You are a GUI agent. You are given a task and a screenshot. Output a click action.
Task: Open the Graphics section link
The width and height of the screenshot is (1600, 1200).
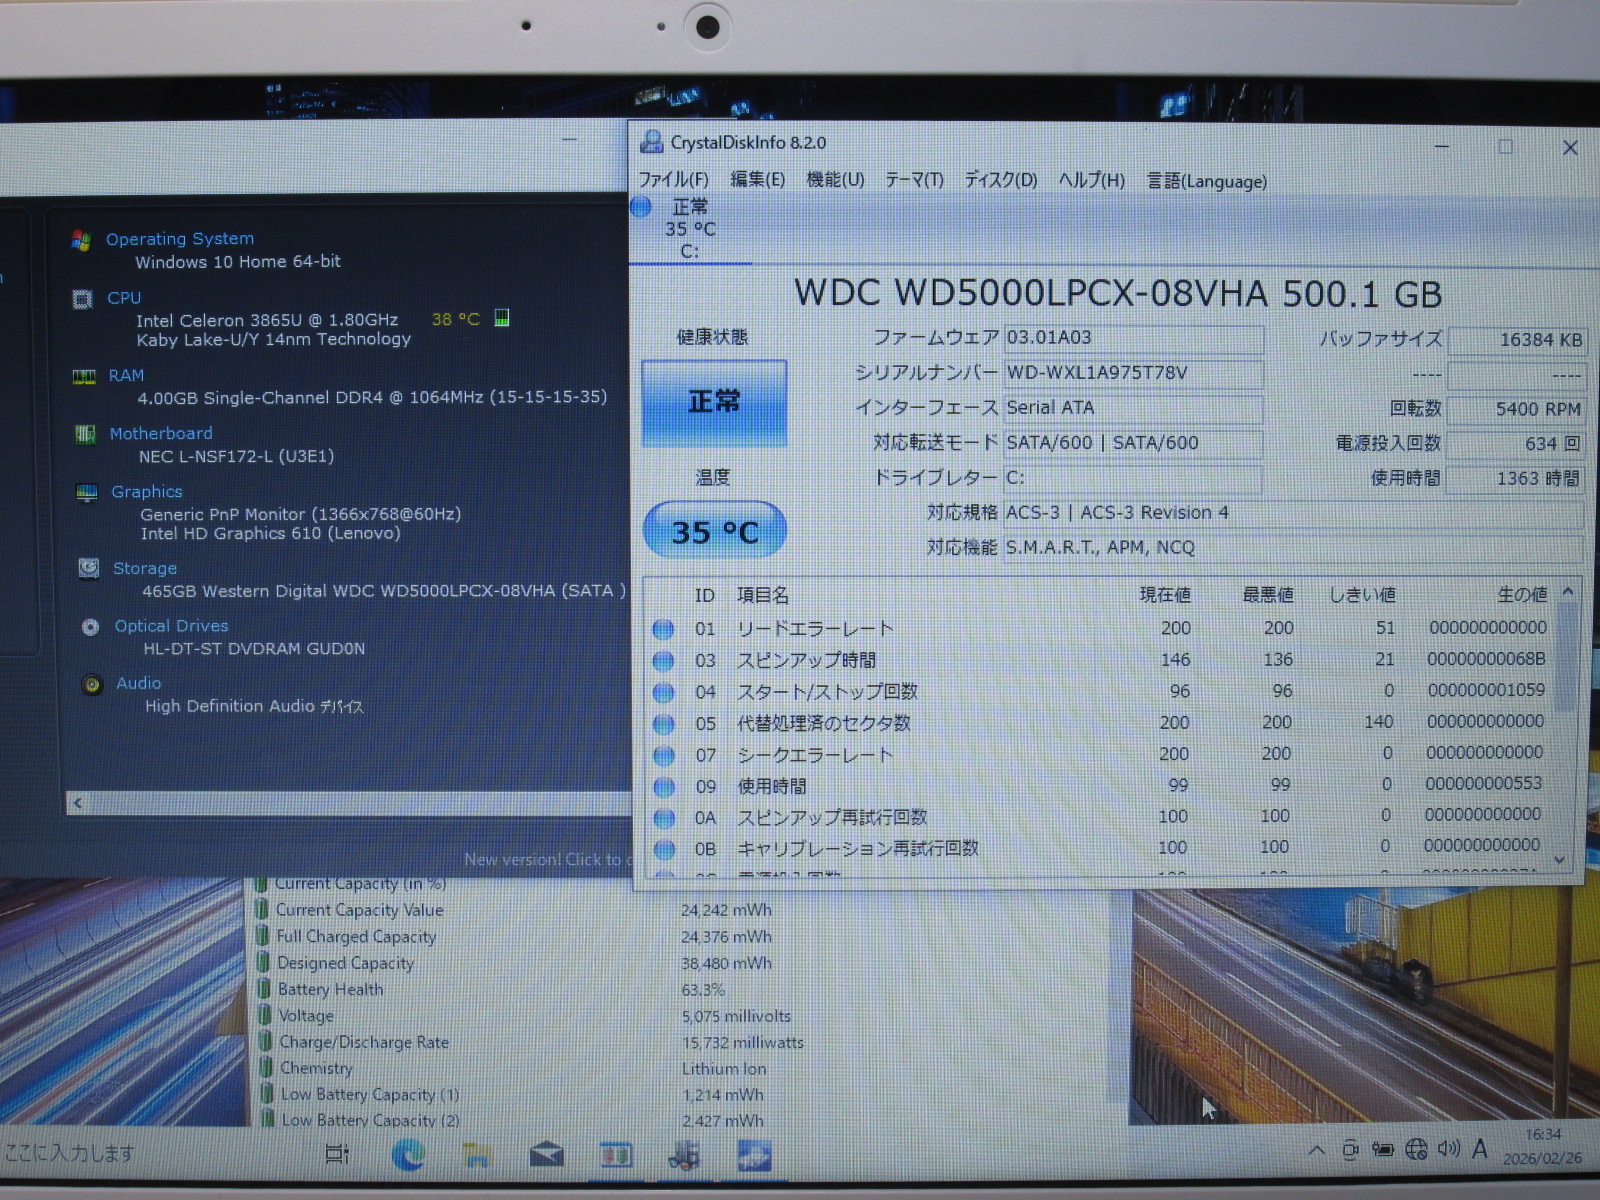click(x=147, y=491)
